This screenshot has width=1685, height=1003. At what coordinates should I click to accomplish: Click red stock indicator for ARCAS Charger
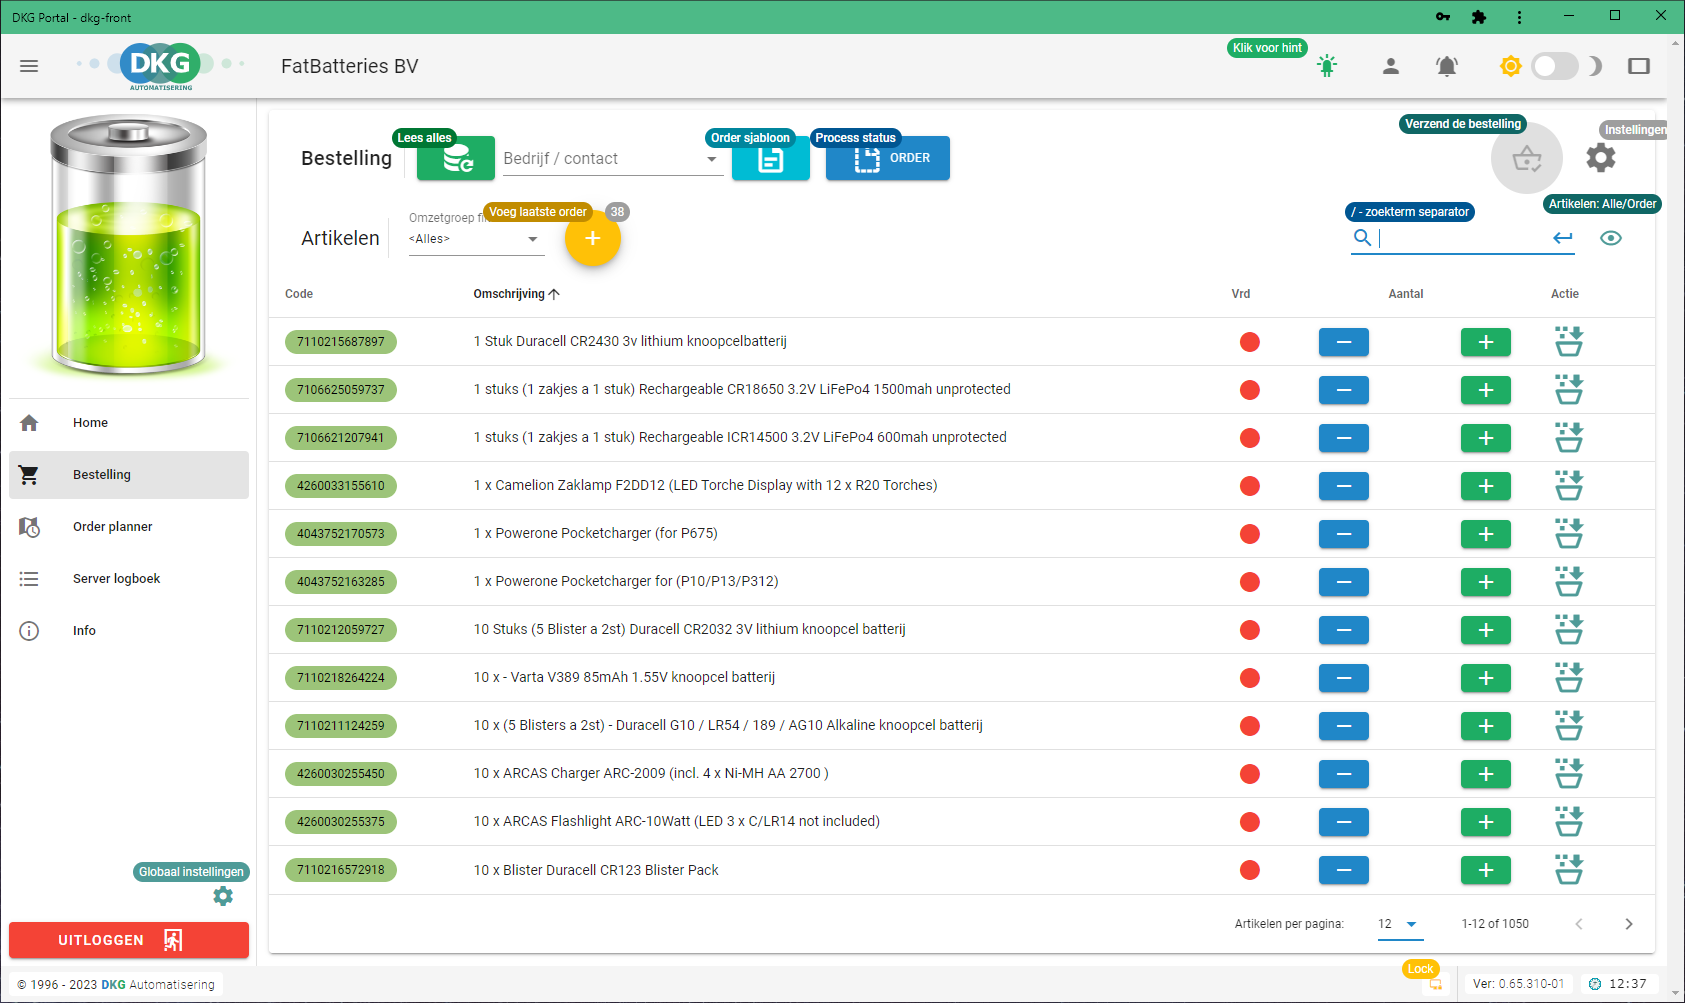point(1250,774)
